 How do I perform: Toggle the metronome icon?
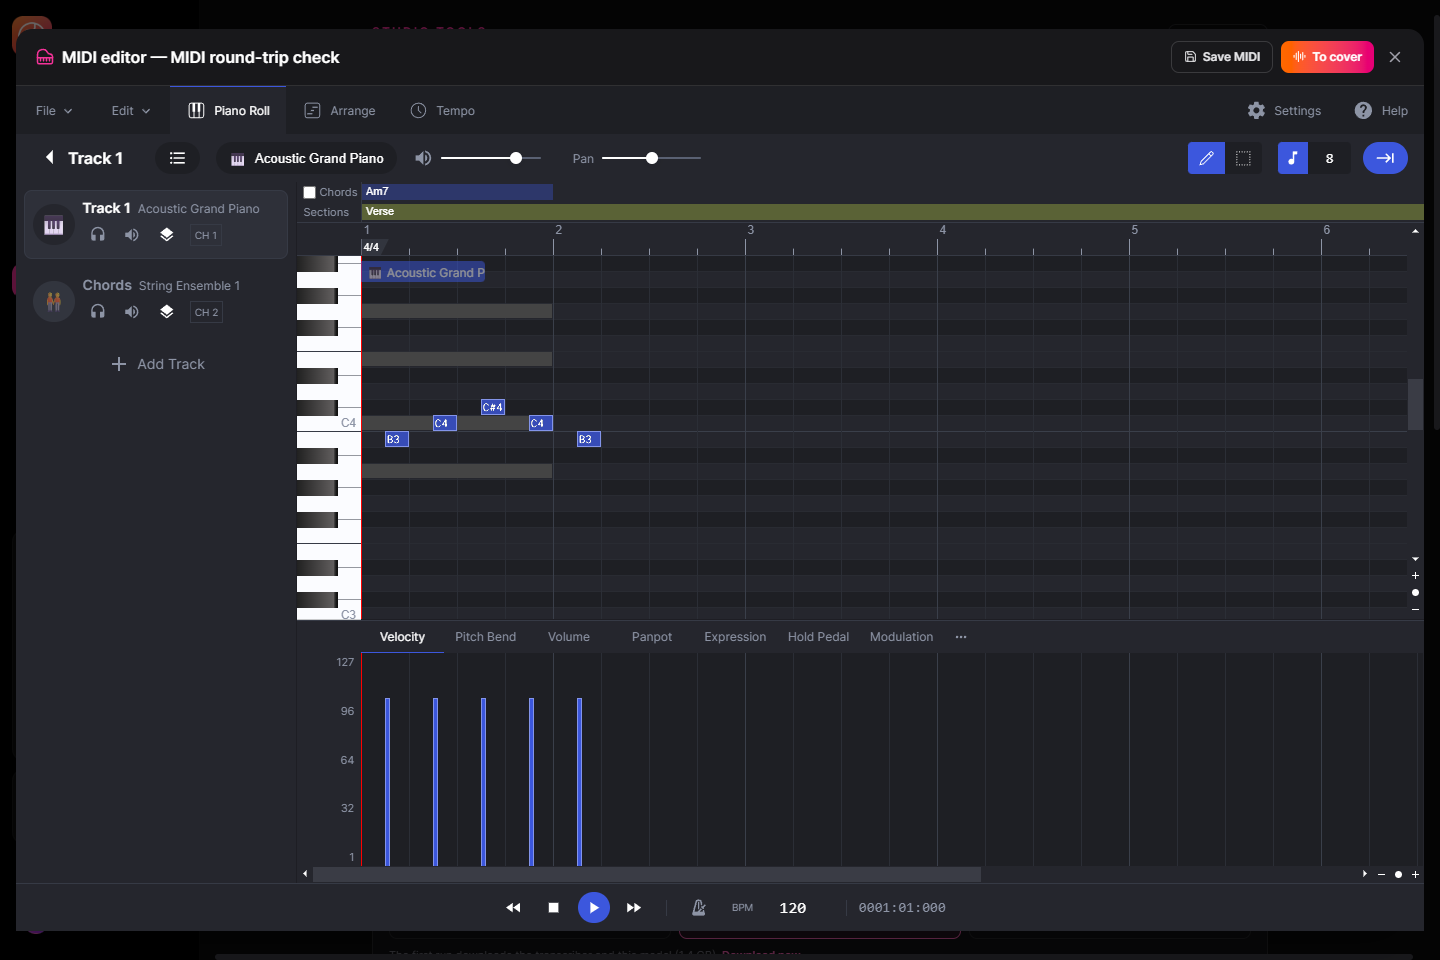(x=699, y=907)
